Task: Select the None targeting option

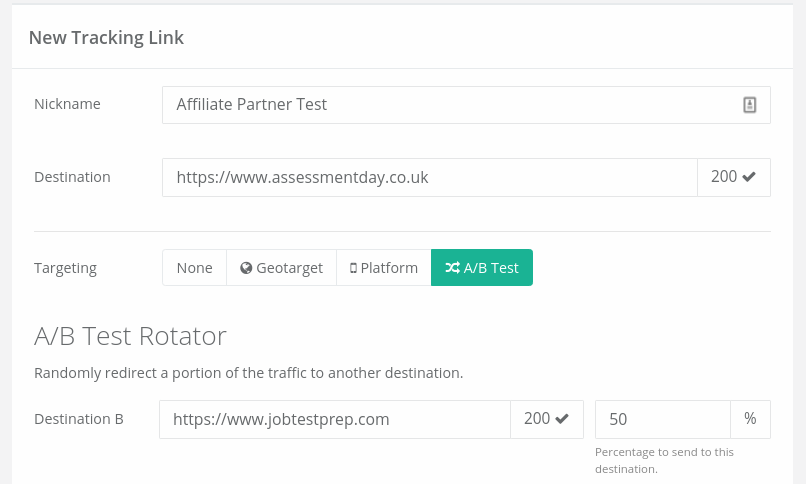Action: tap(194, 268)
